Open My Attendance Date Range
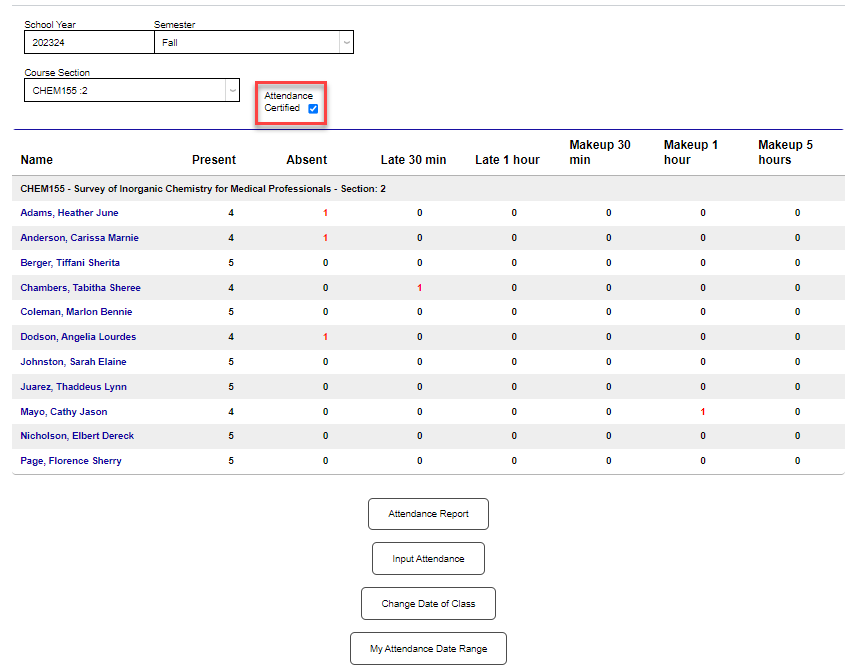This screenshot has width=856, height=668. click(x=428, y=648)
